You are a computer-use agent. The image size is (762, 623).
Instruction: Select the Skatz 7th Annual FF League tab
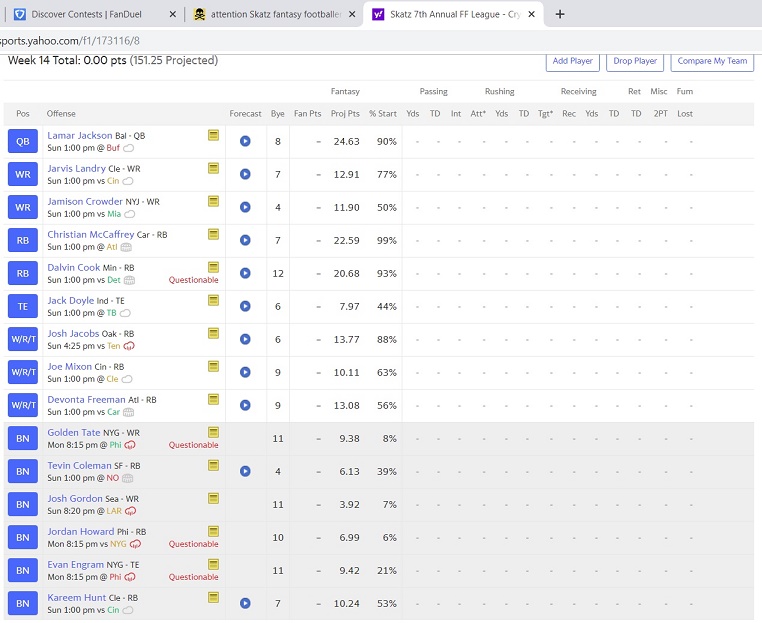[x=454, y=15]
